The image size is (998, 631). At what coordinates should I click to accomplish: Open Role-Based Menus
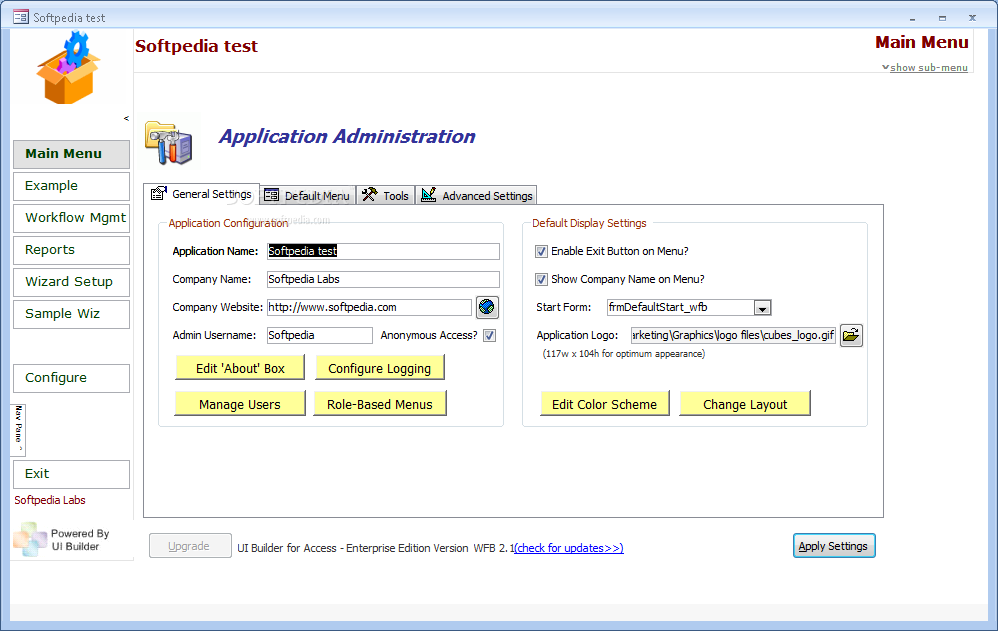coord(379,404)
